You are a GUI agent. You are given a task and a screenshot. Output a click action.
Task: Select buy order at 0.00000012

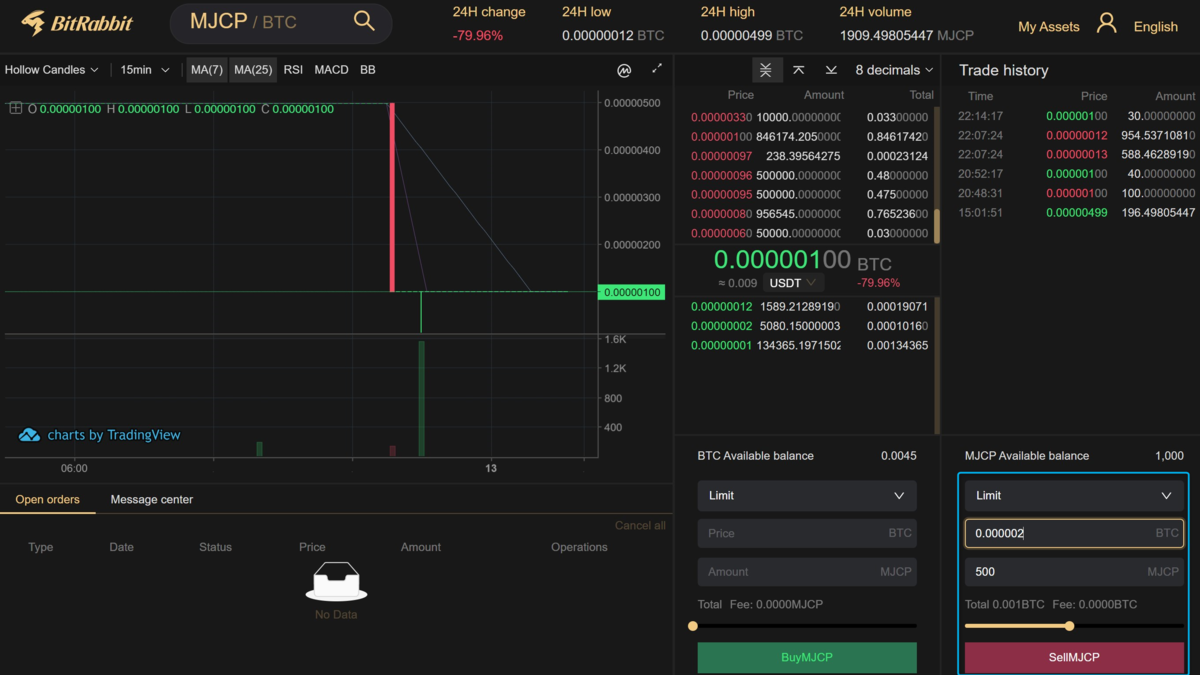(x=808, y=307)
